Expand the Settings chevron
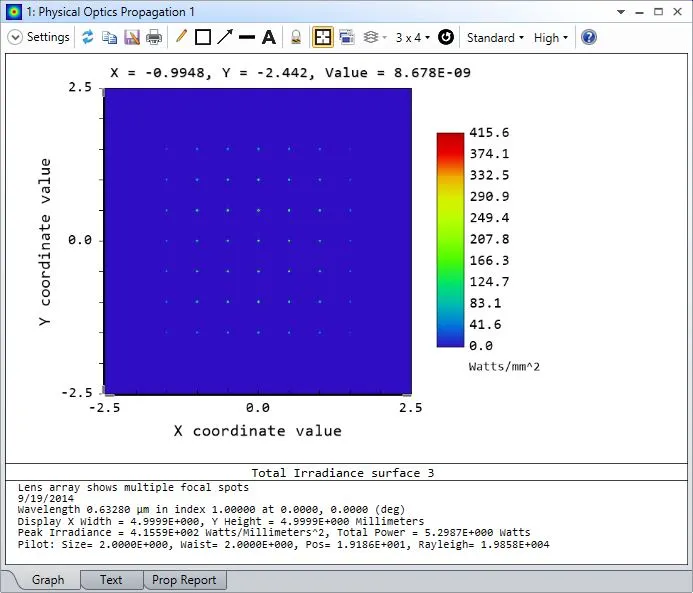Image resolution: width=693 pixels, height=593 pixels. [x=15, y=37]
